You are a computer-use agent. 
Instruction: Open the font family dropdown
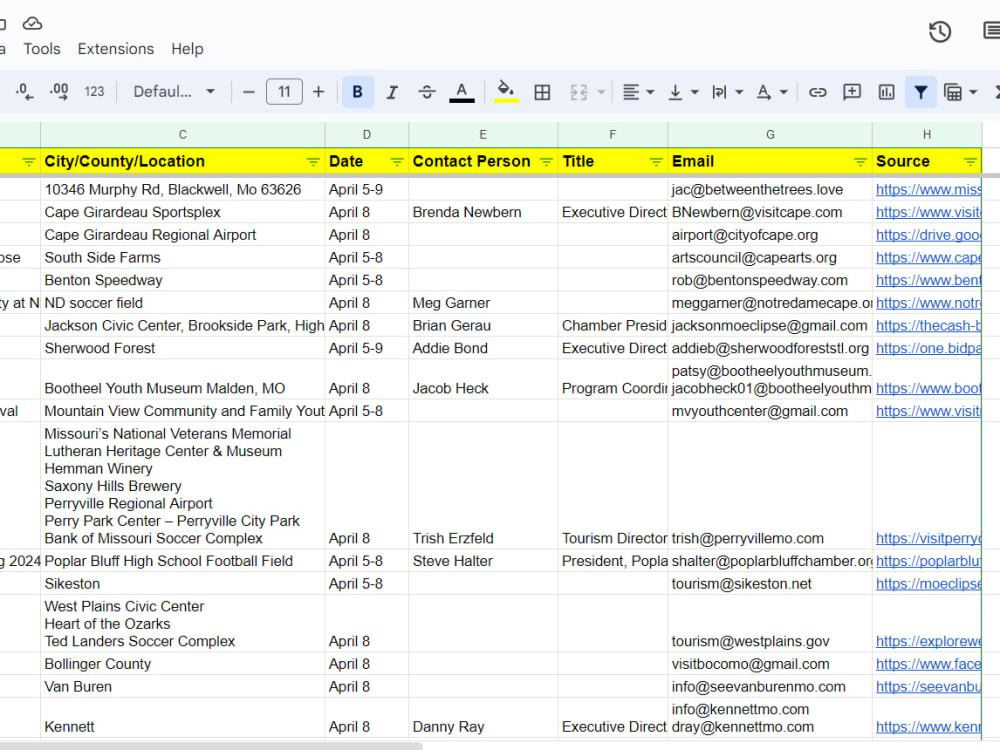click(x=173, y=92)
